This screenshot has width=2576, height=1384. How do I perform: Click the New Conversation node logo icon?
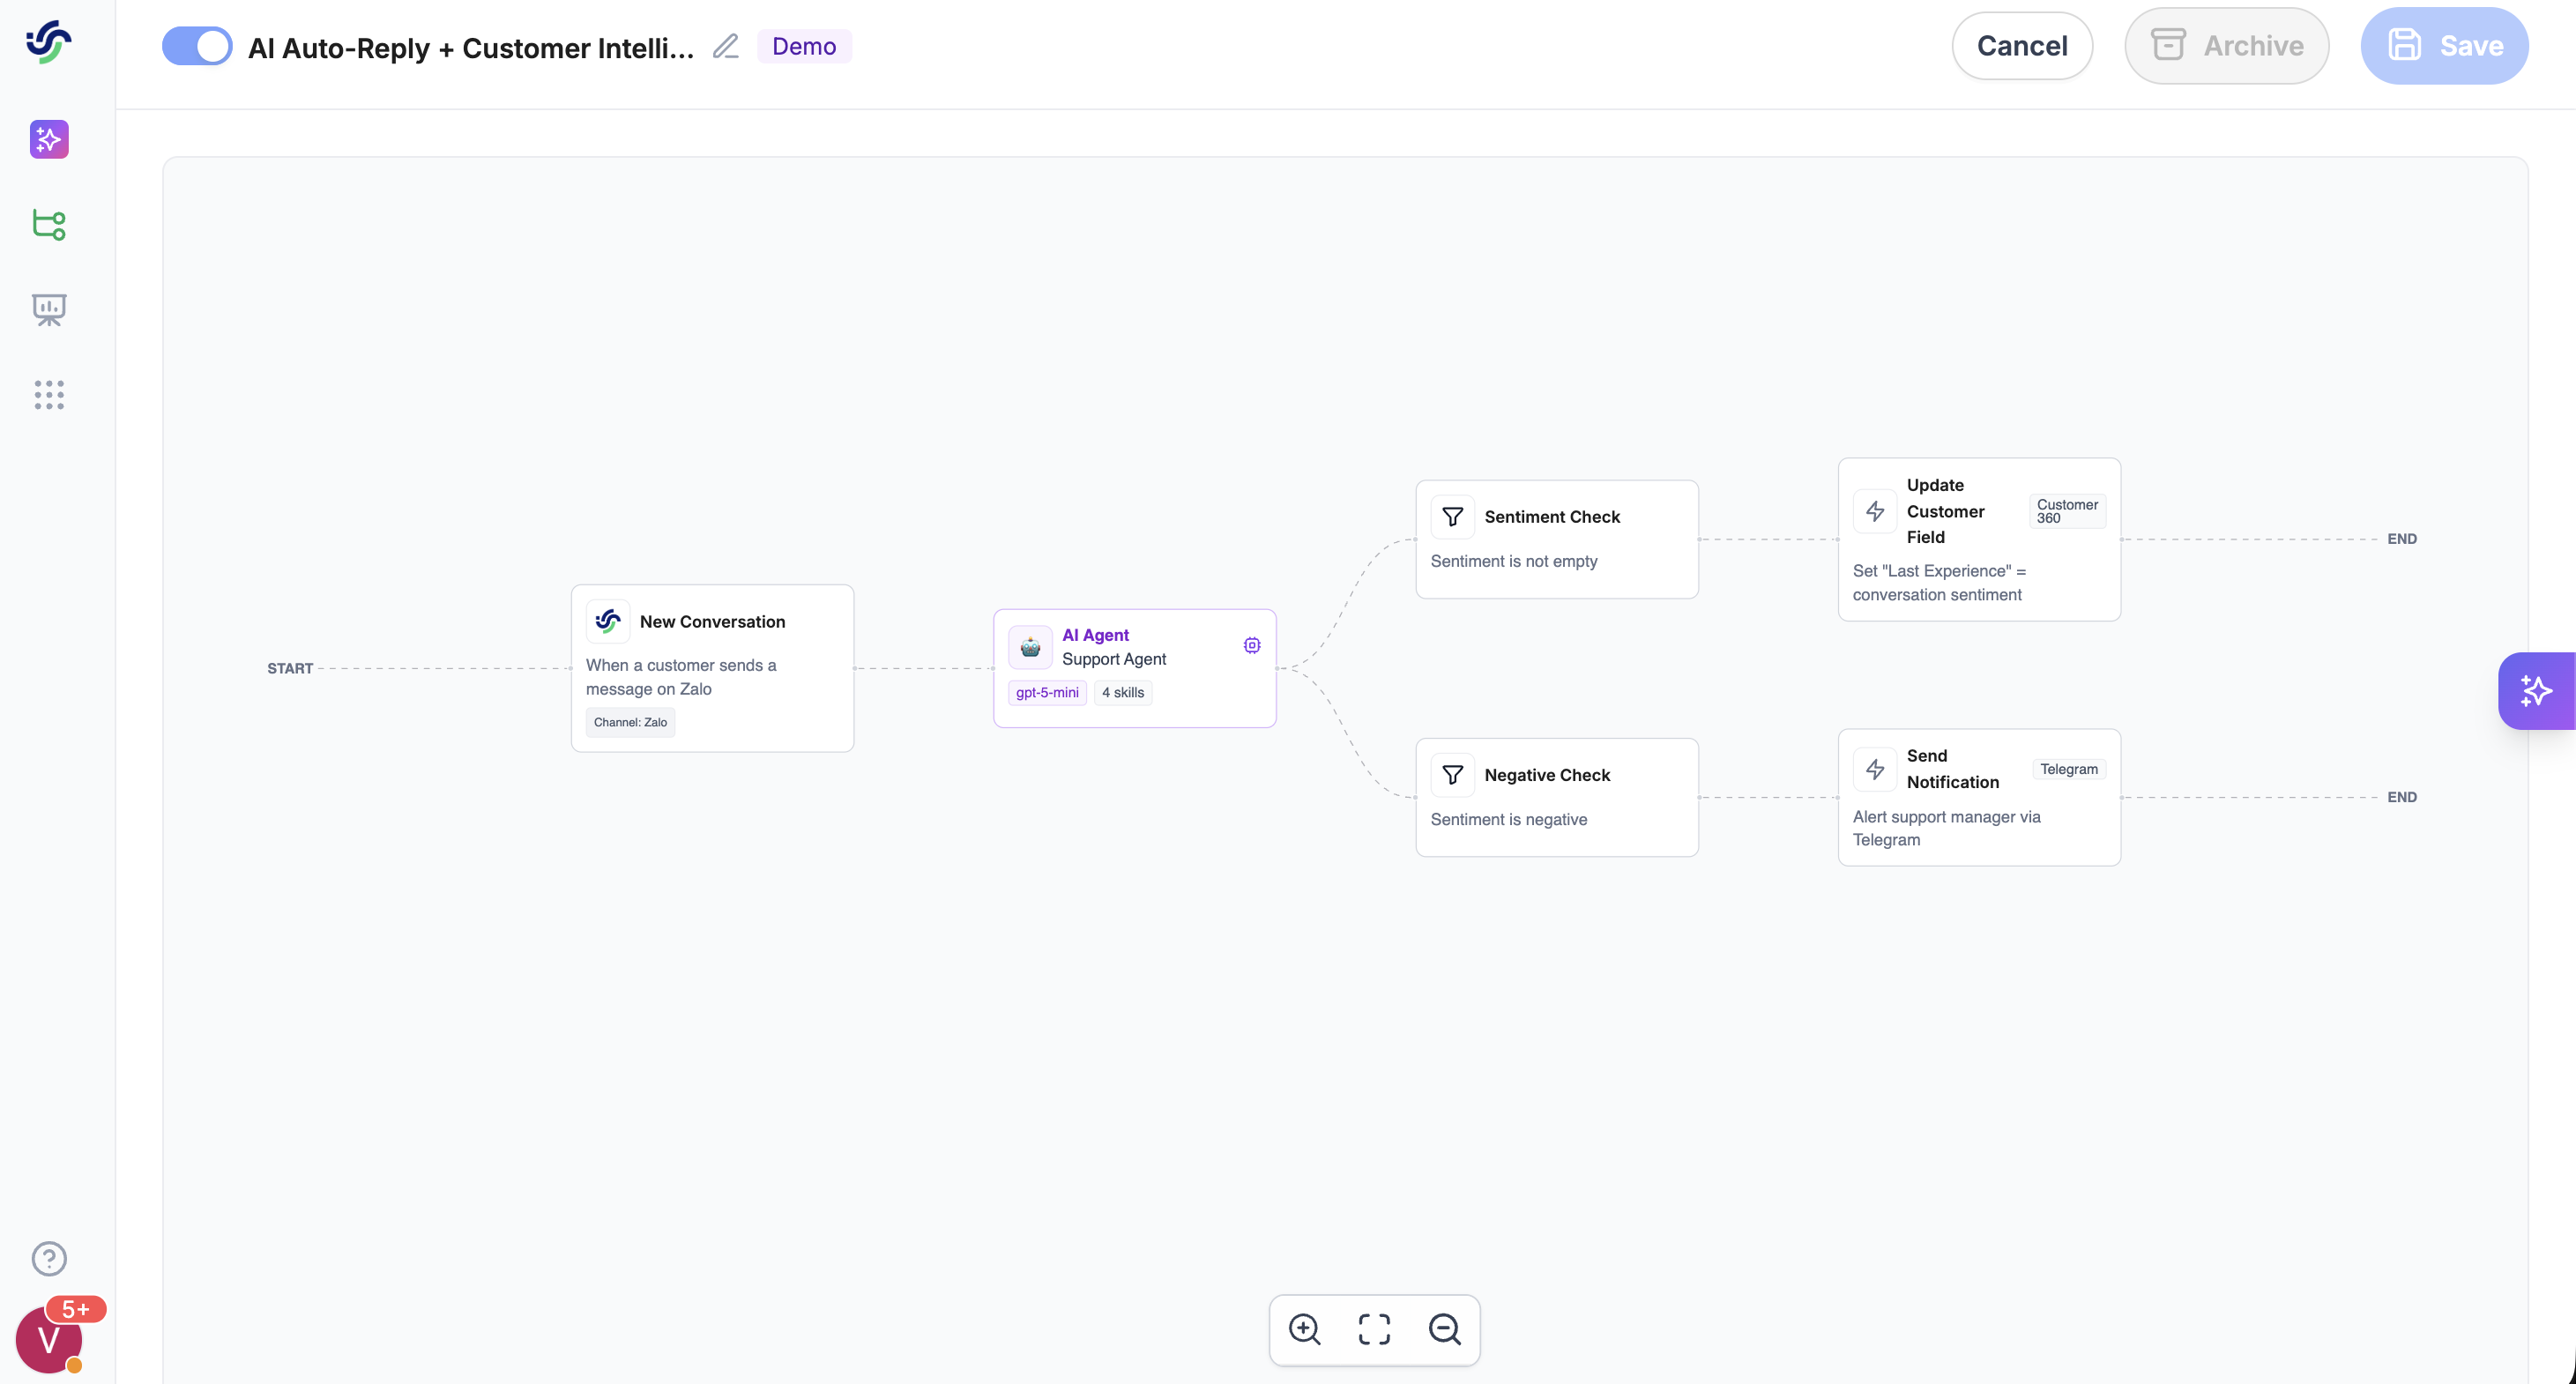[x=608, y=621]
